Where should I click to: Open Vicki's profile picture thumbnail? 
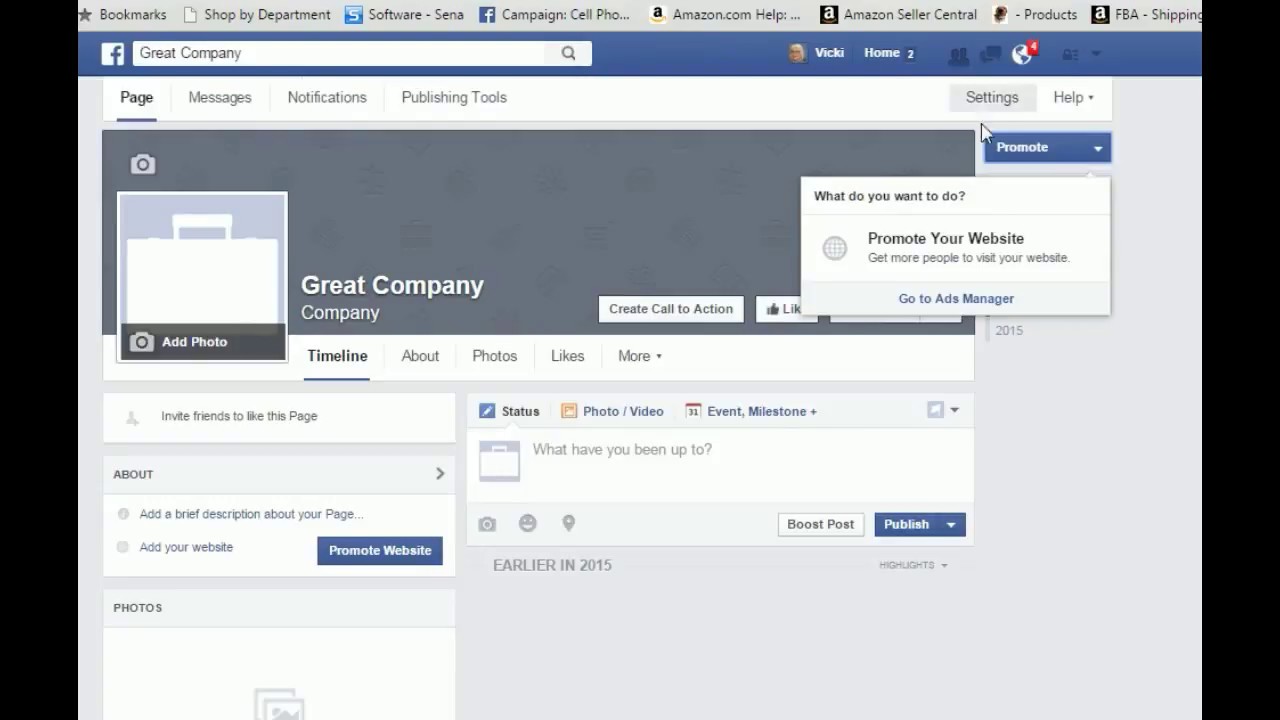tap(797, 53)
